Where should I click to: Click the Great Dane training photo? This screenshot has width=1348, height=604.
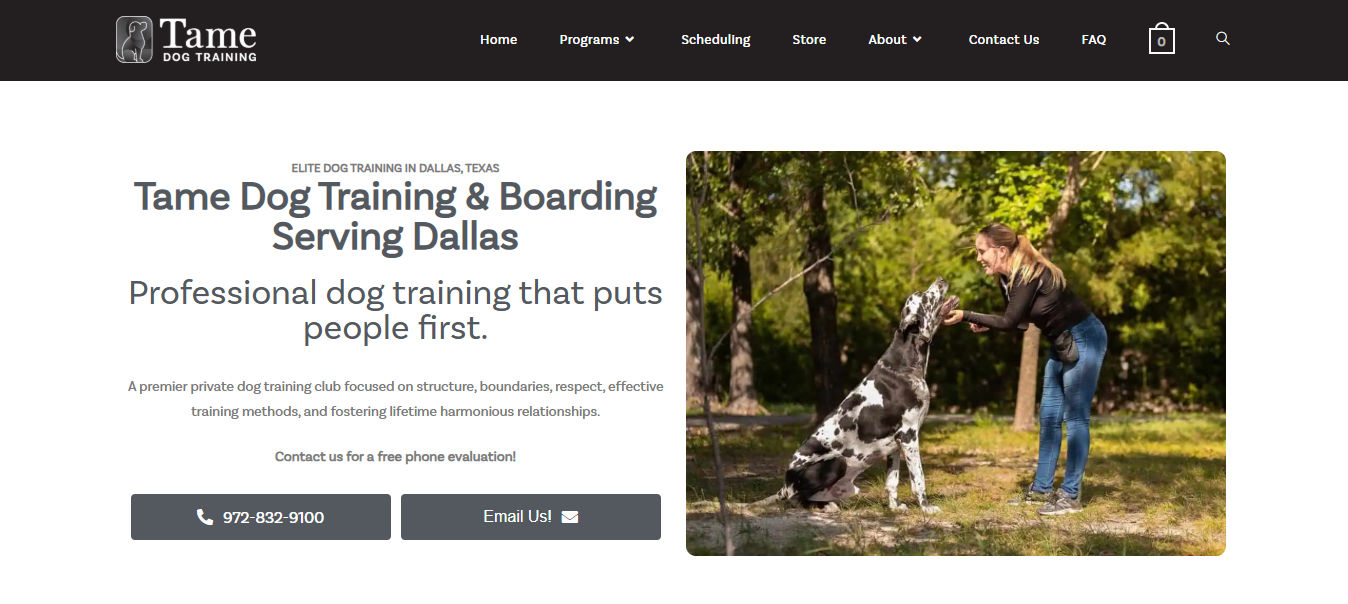(955, 353)
